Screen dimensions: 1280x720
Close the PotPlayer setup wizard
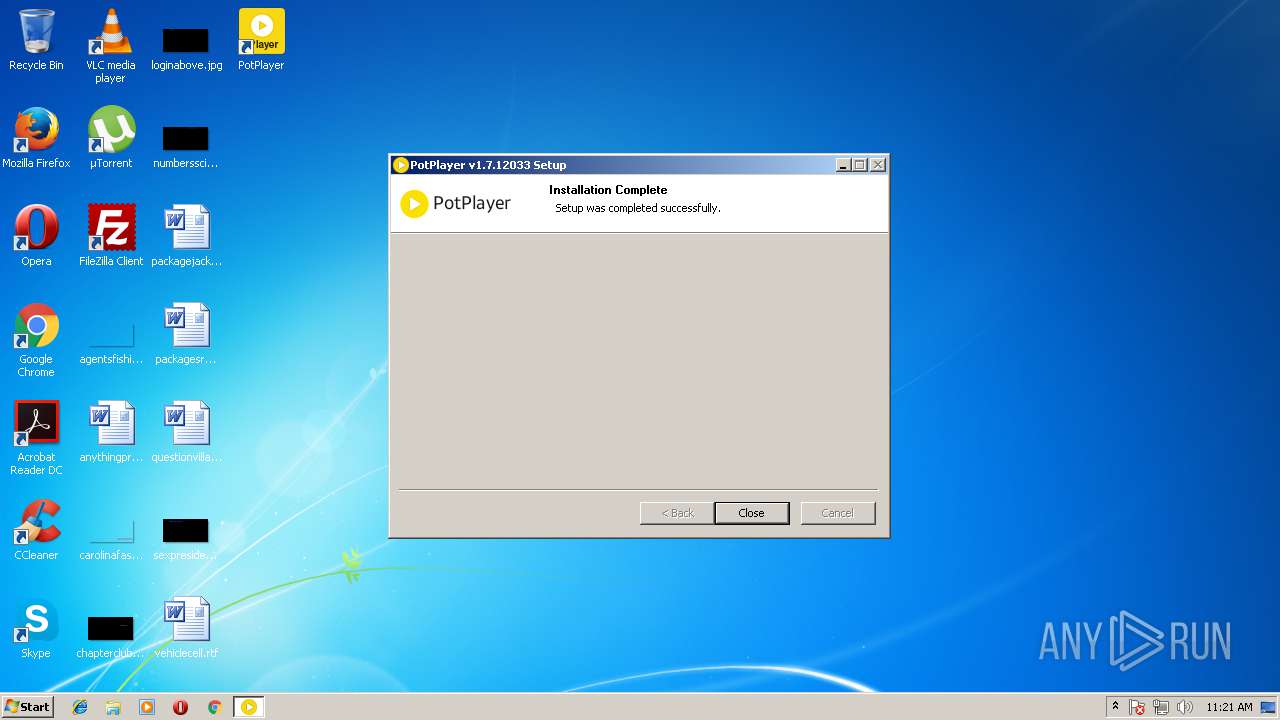coord(751,513)
